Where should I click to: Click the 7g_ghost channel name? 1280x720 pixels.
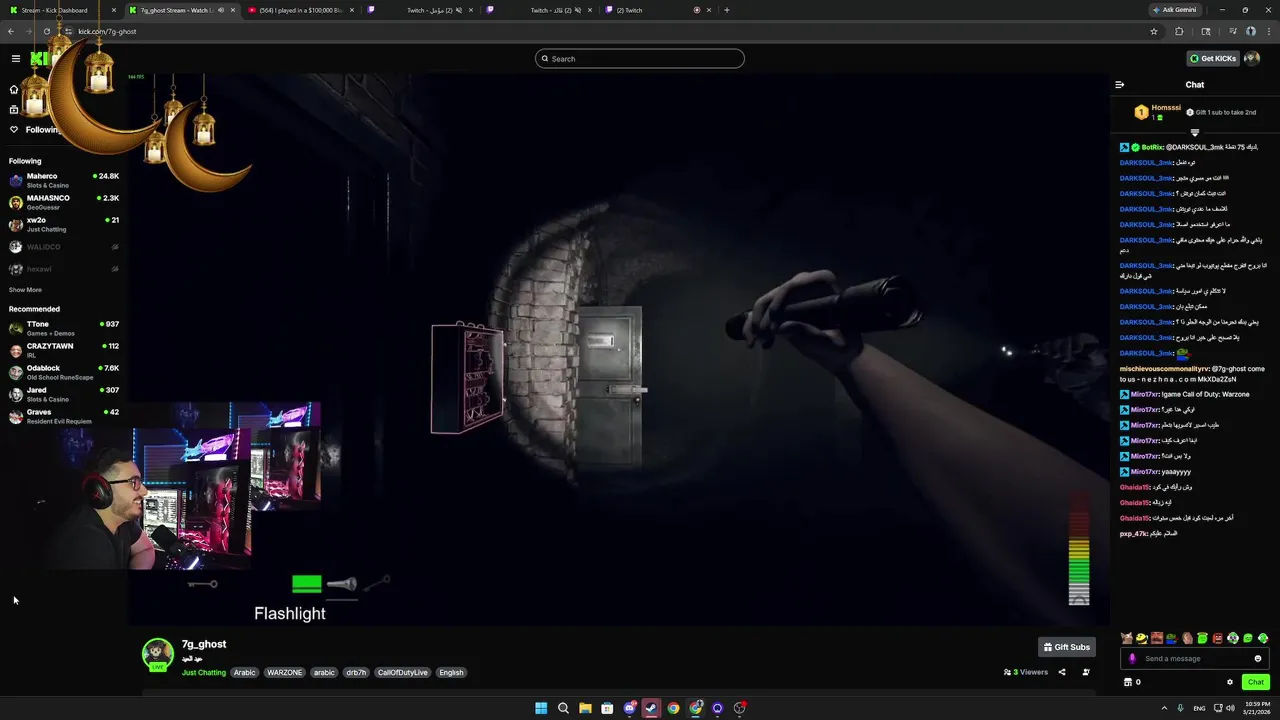pos(204,645)
